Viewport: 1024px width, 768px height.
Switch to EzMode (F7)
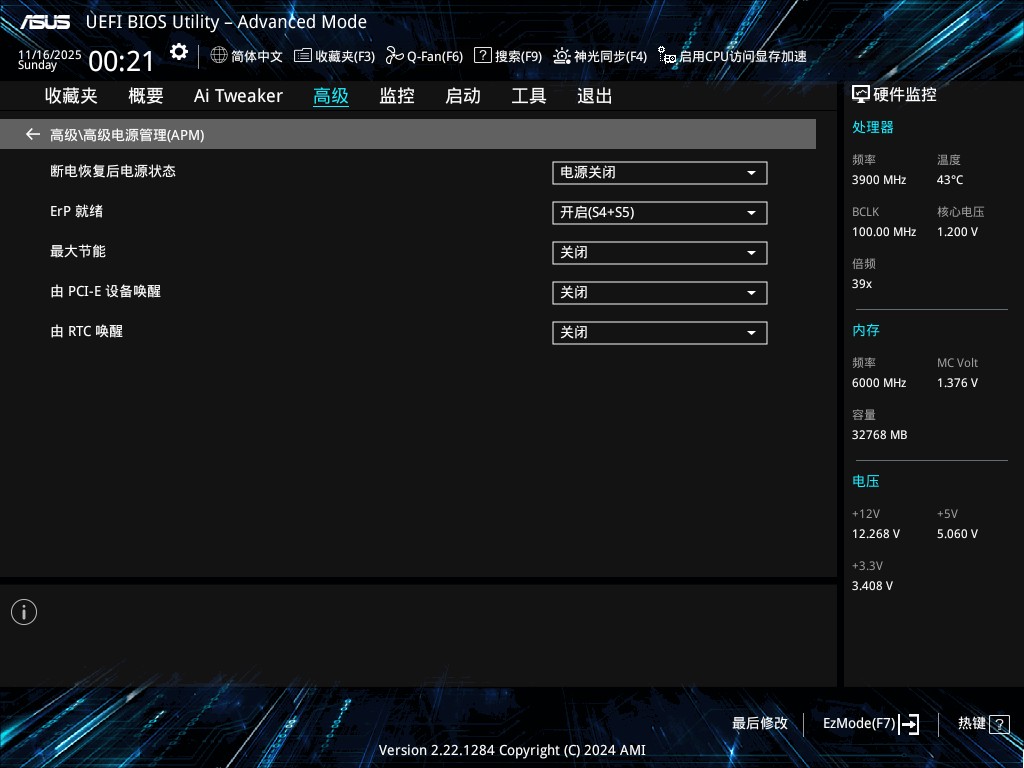click(870, 723)
